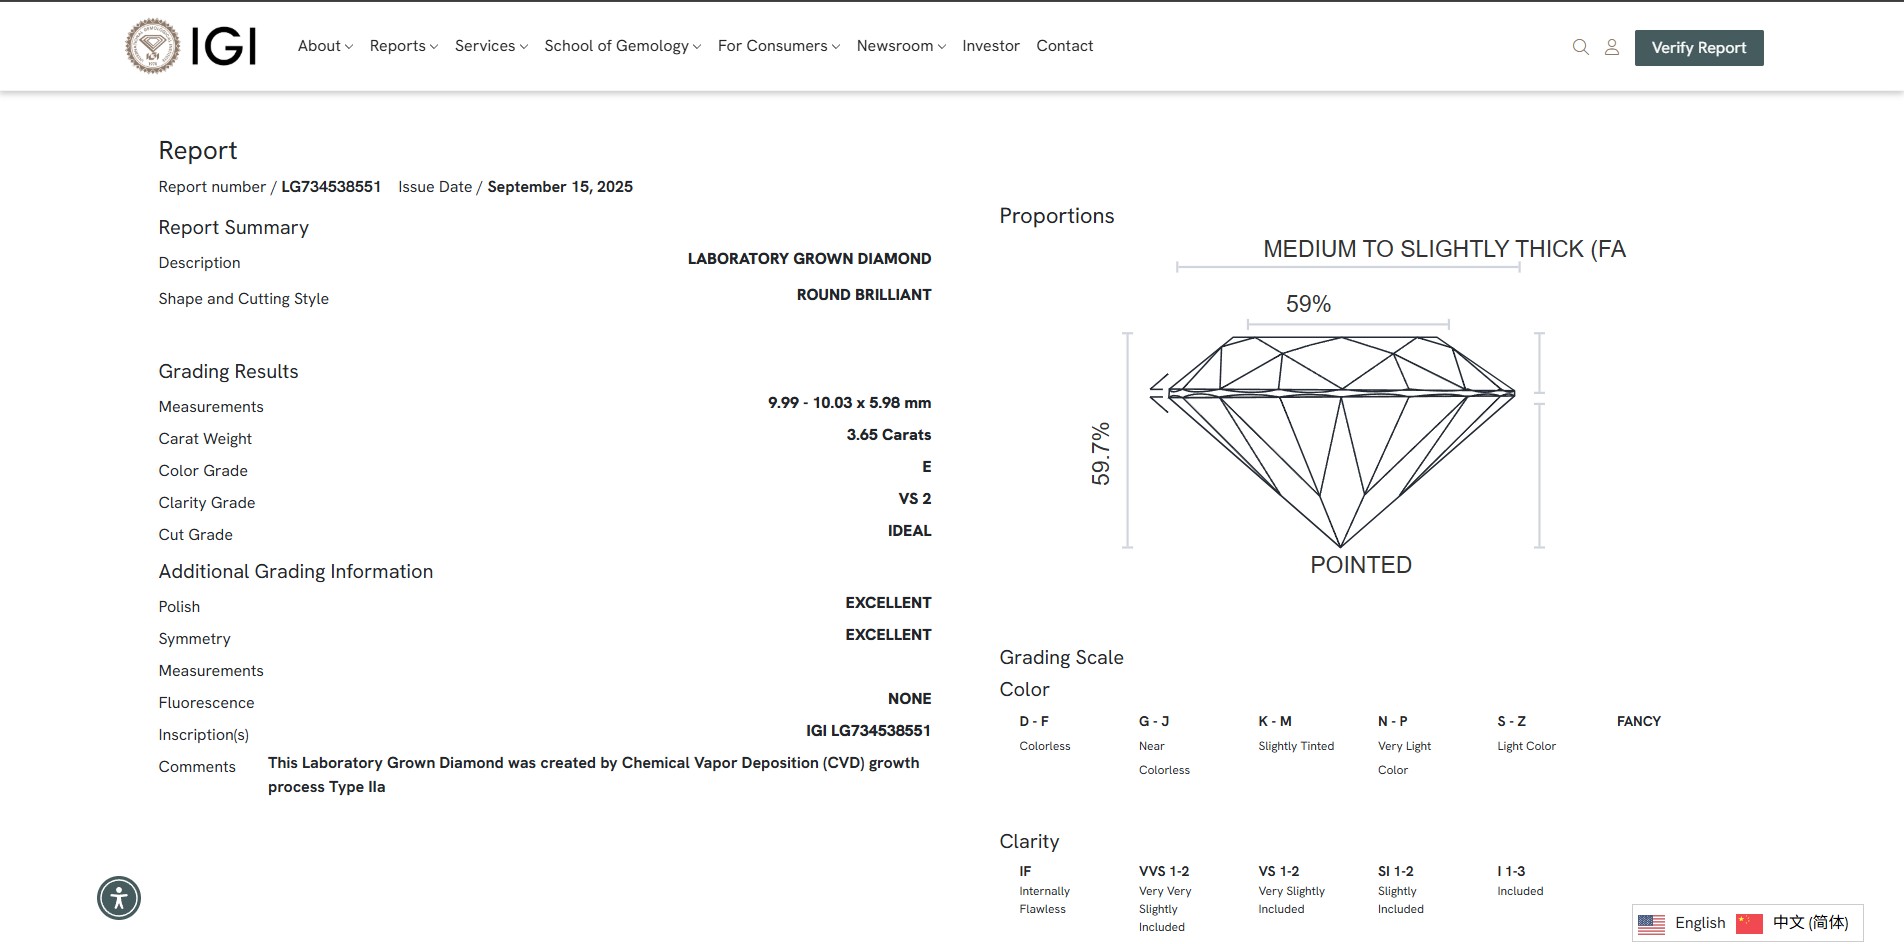Click the diamond proportions diagram

tap(1340, 440)
